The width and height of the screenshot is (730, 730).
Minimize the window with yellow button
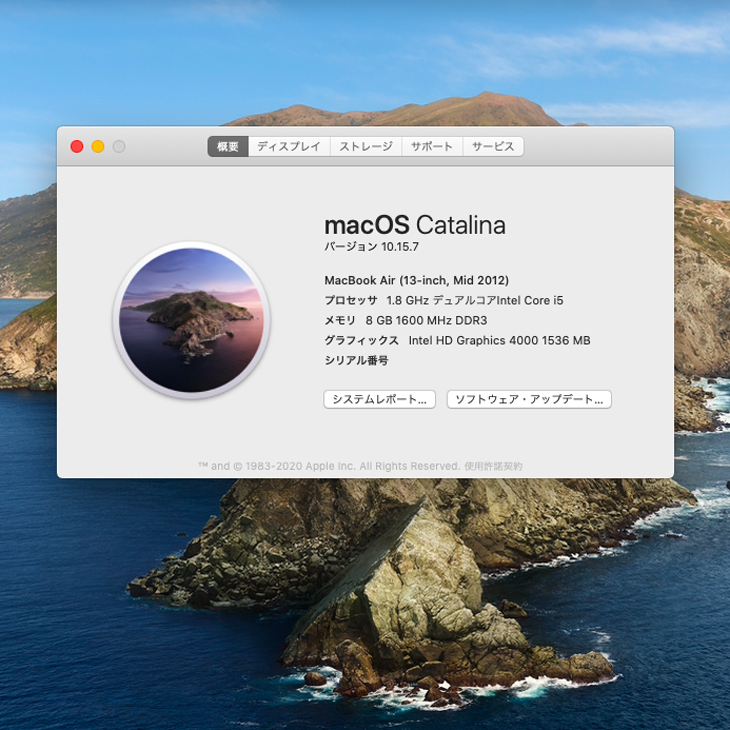pyautogui.click(x=98, y=147)
